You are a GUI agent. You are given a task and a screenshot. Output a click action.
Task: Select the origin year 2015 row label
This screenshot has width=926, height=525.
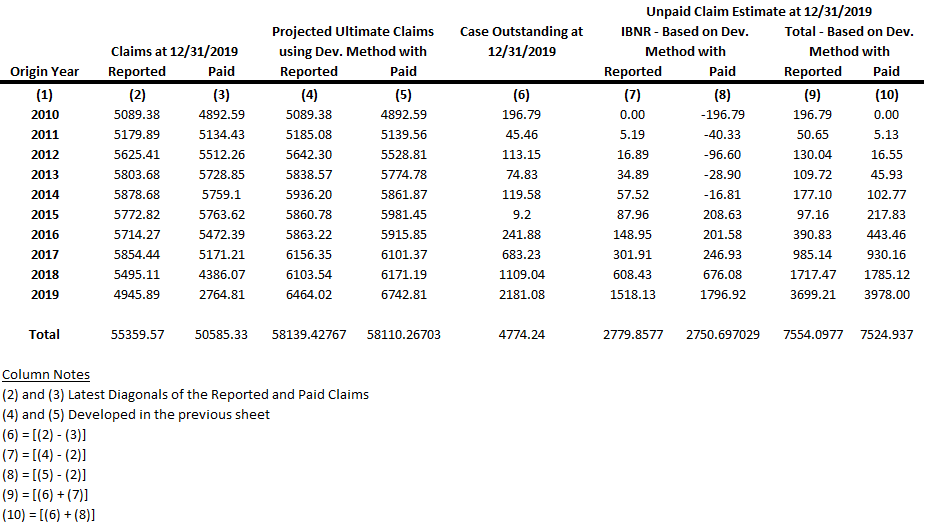(45, 214)
